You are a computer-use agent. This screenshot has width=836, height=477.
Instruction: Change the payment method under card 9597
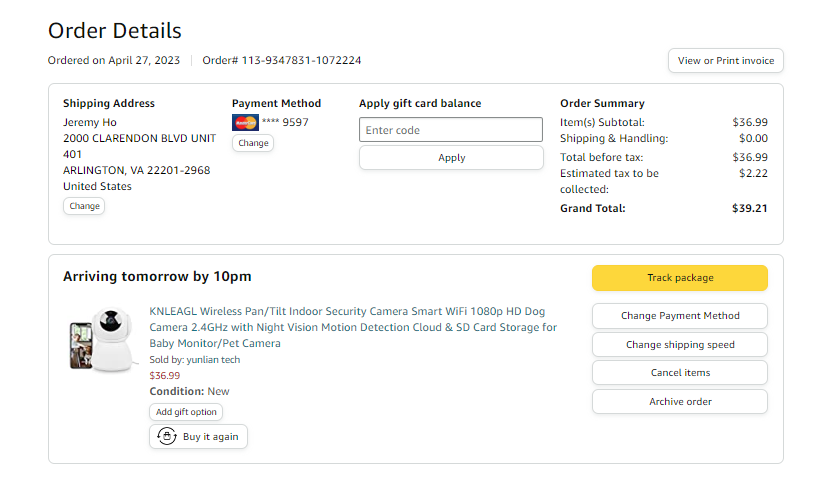[253, 143]
